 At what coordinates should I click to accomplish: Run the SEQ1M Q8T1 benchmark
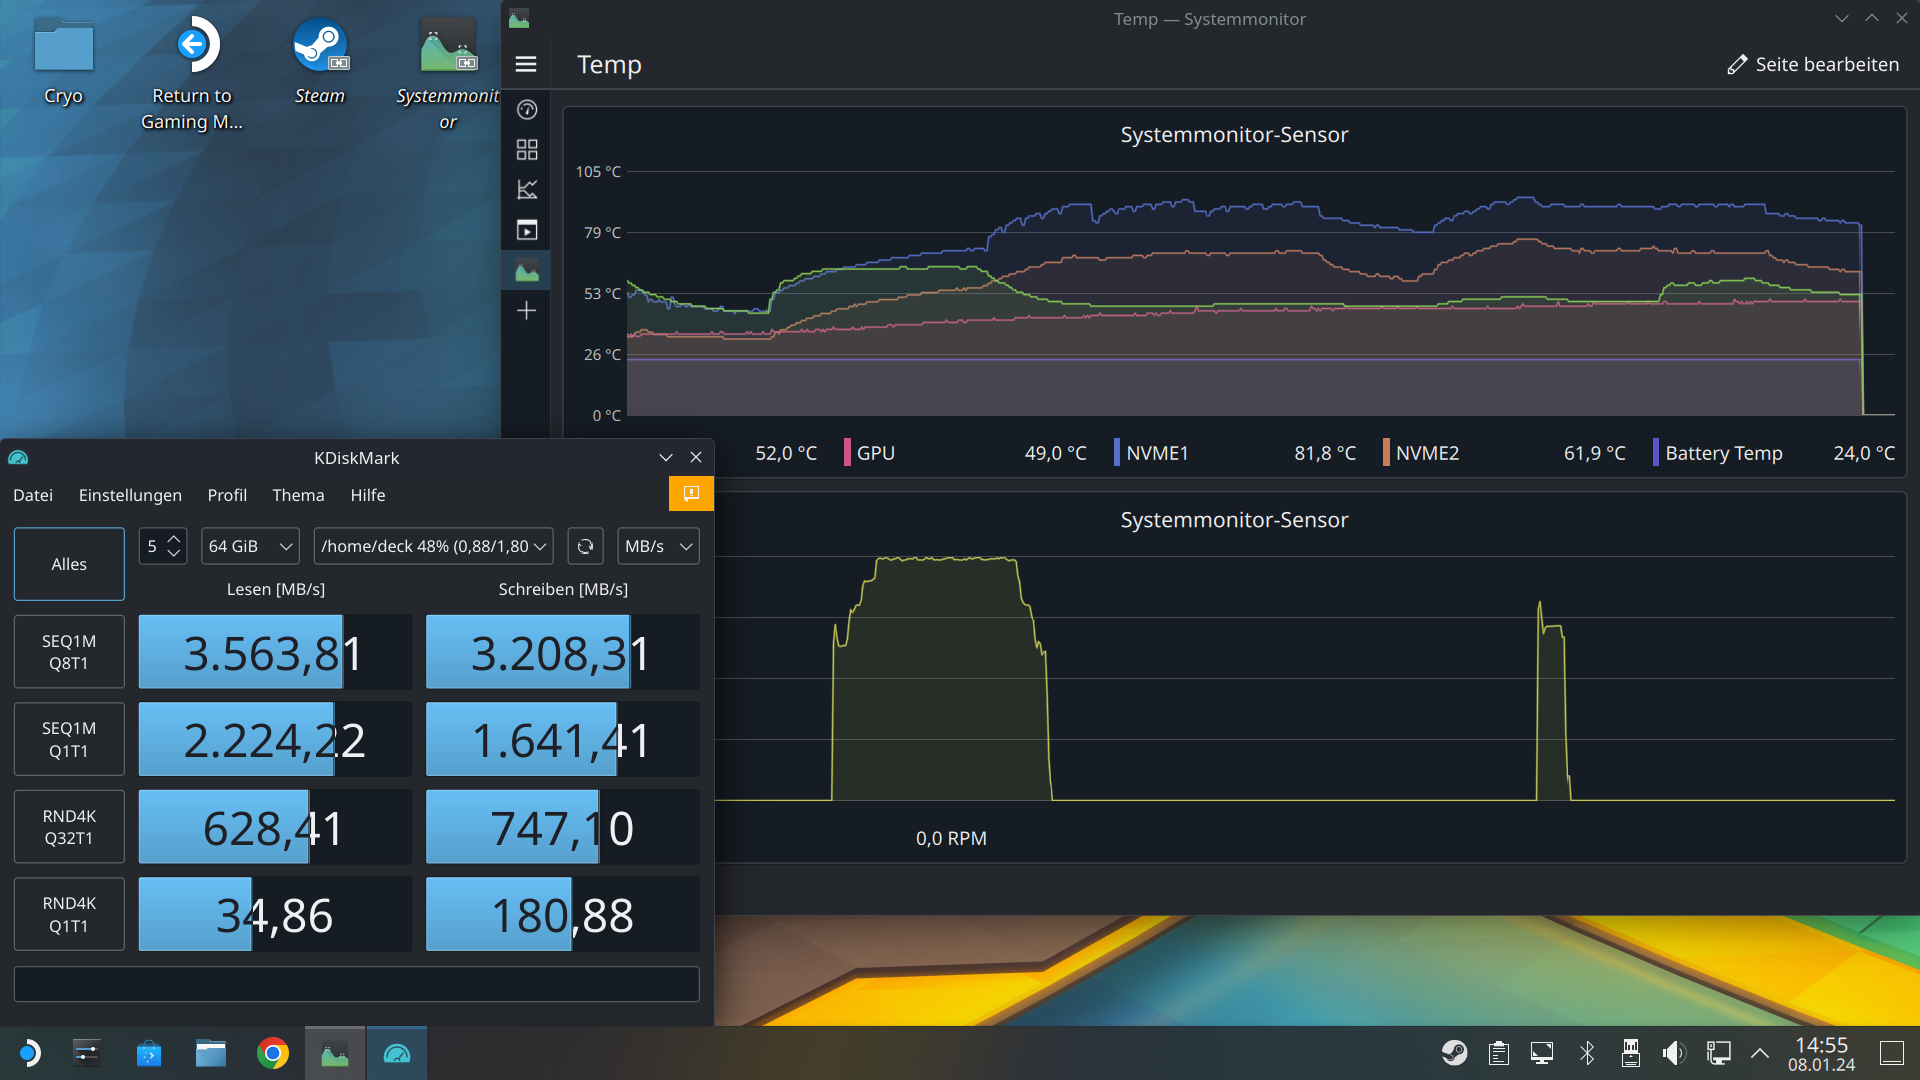pyautogui.click(x=69, y=652)
